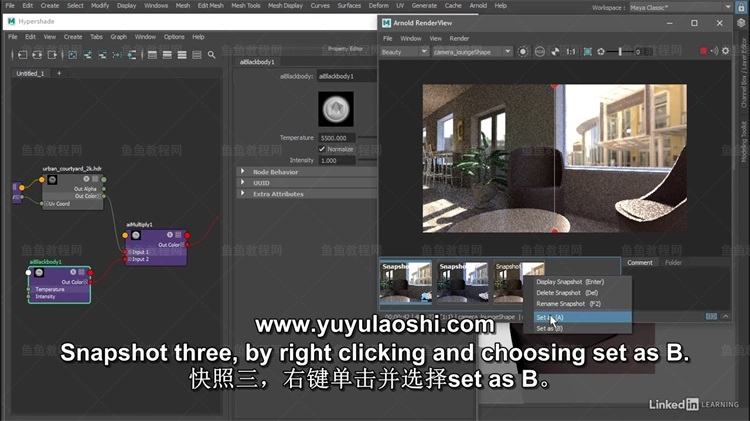The width and height of the screenshot is (750, 421).
Task: Adjust the exposure slider in RenderView
Action: tap(620, 52)
